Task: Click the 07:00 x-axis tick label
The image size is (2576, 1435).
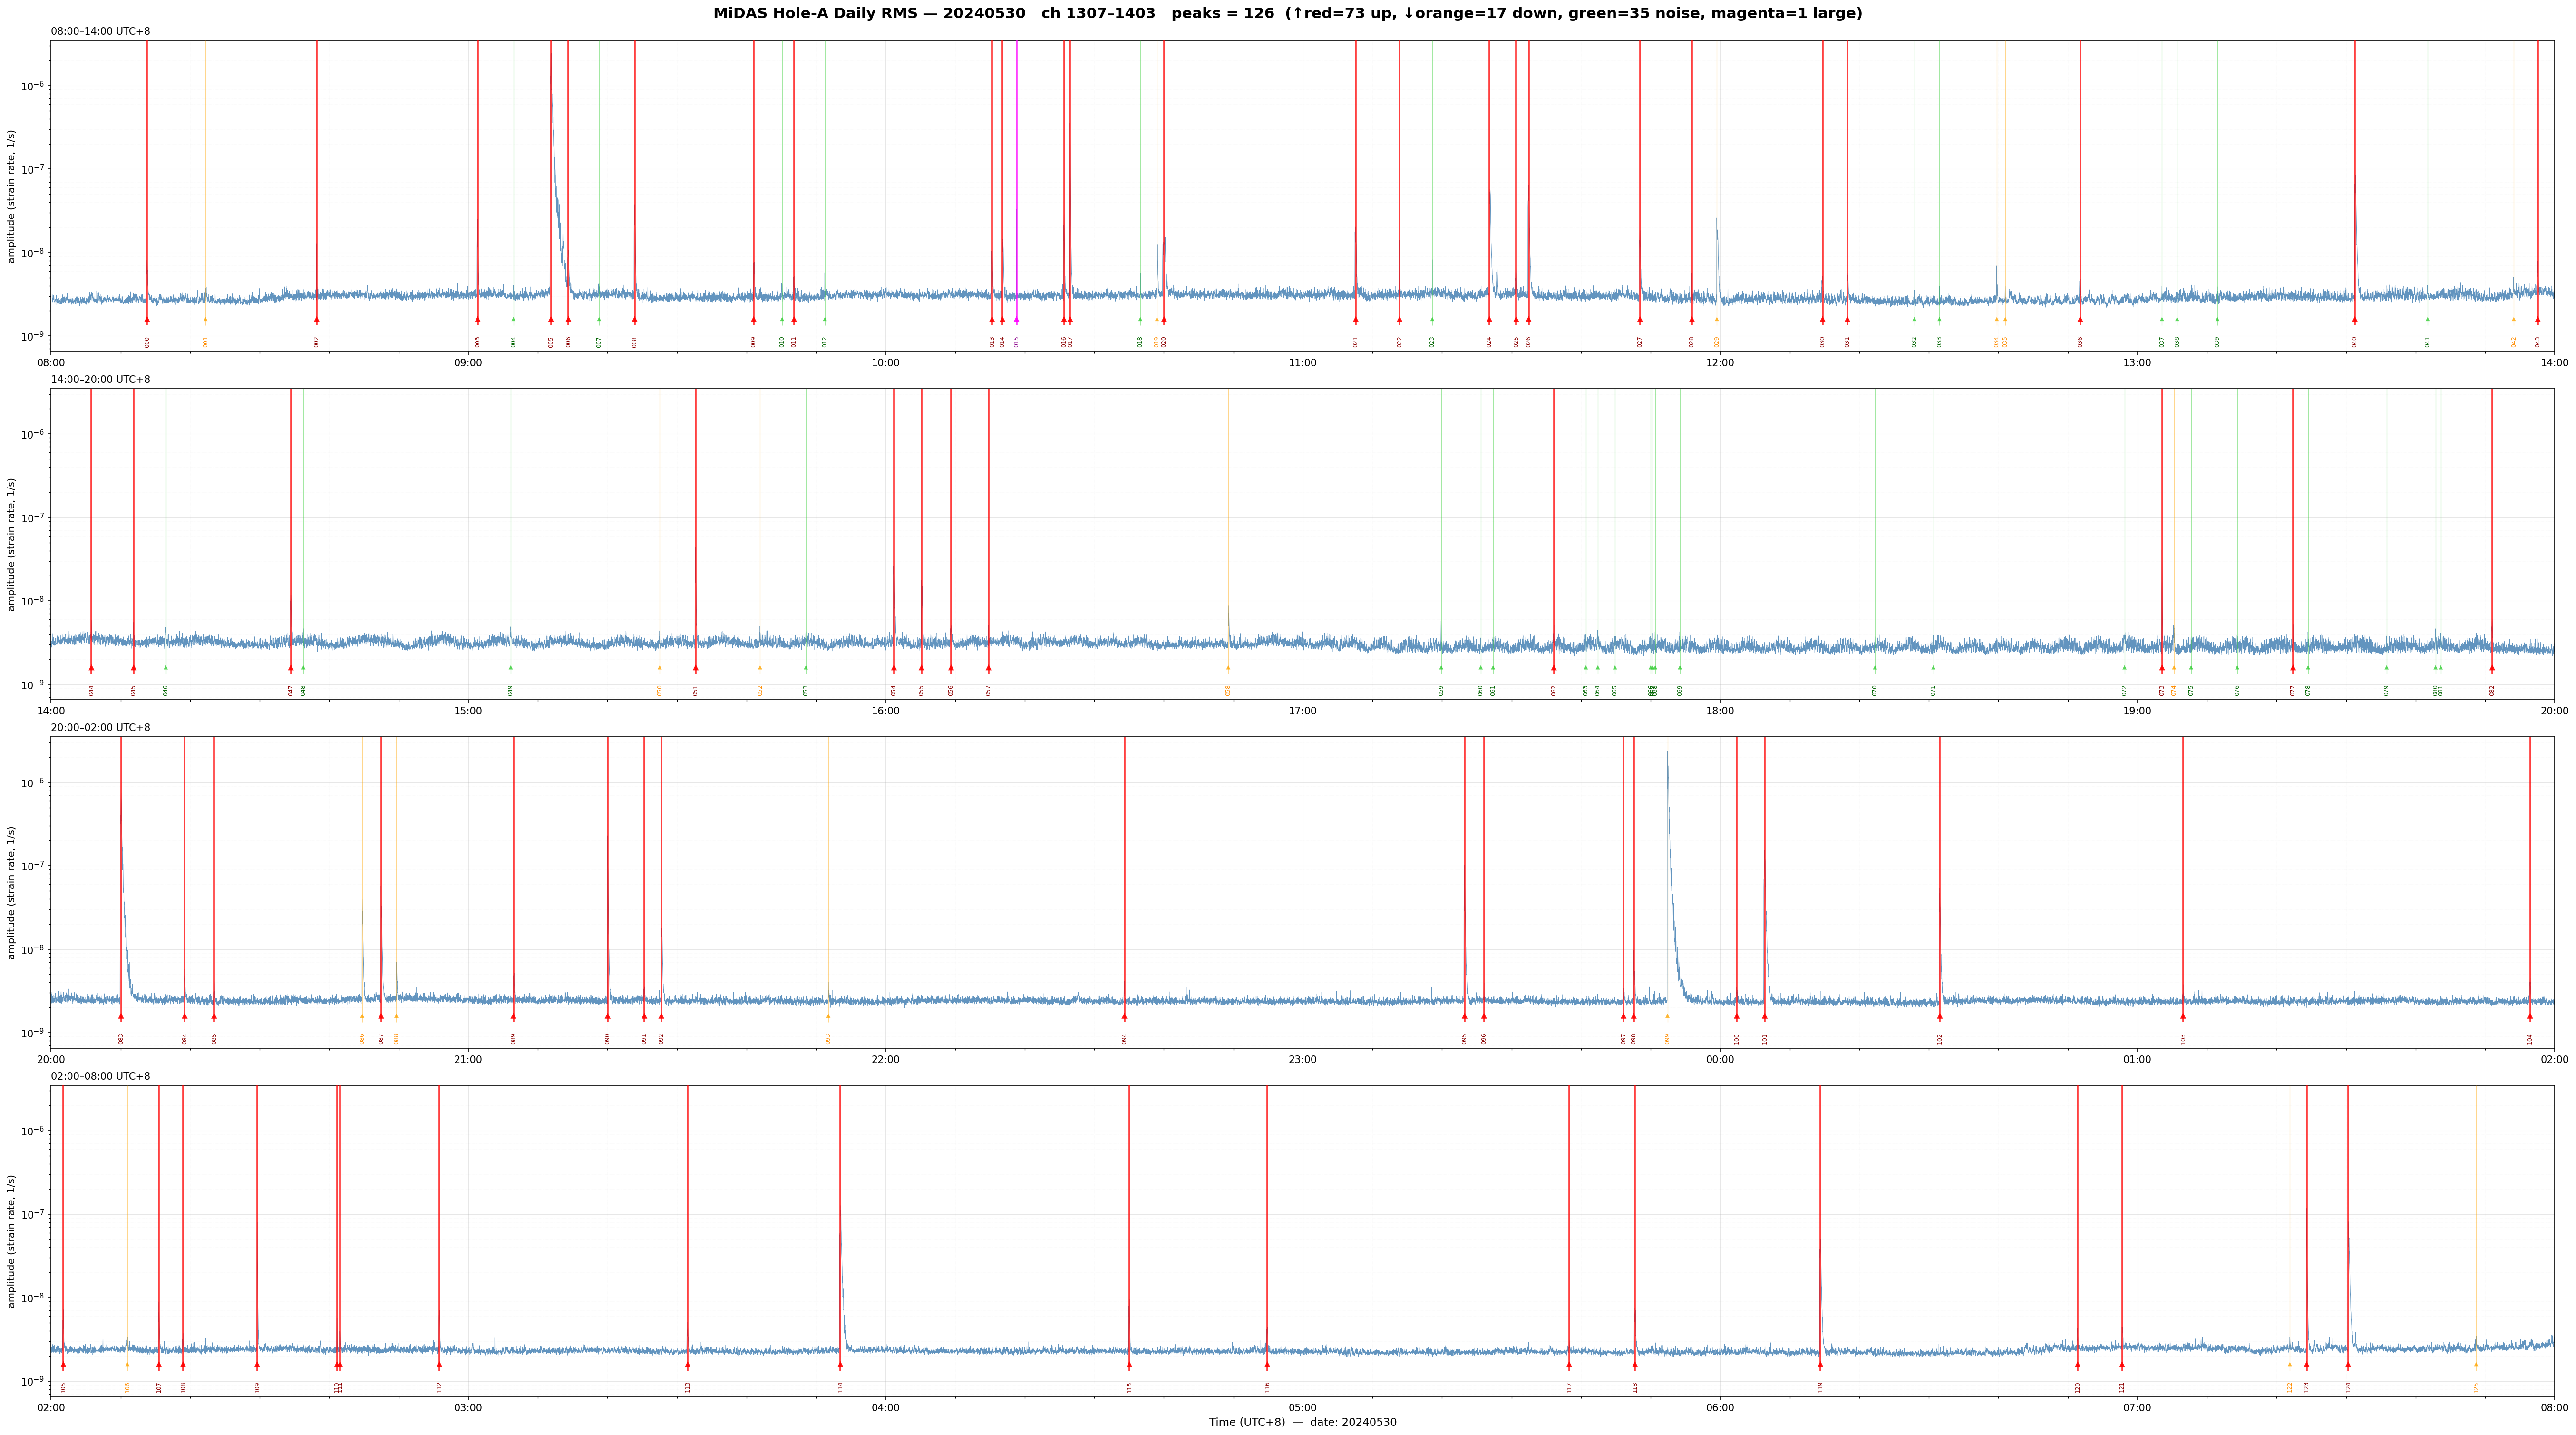Action: 2137,1408
